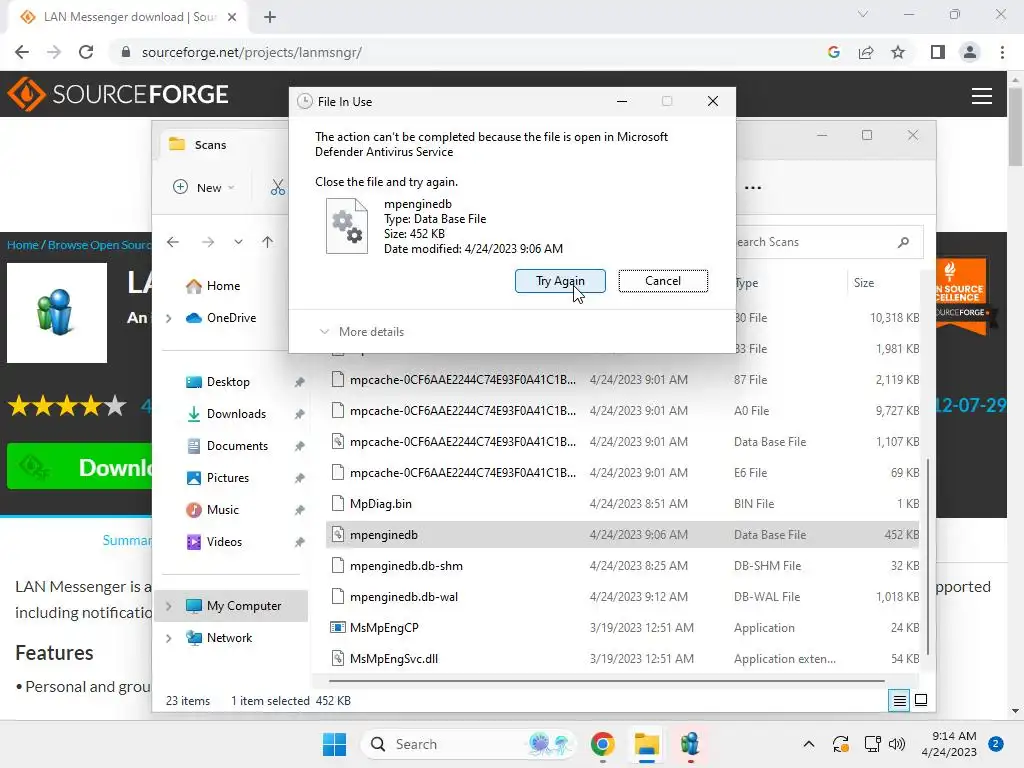Click green Download button on SourceForge

coord(80,467)
